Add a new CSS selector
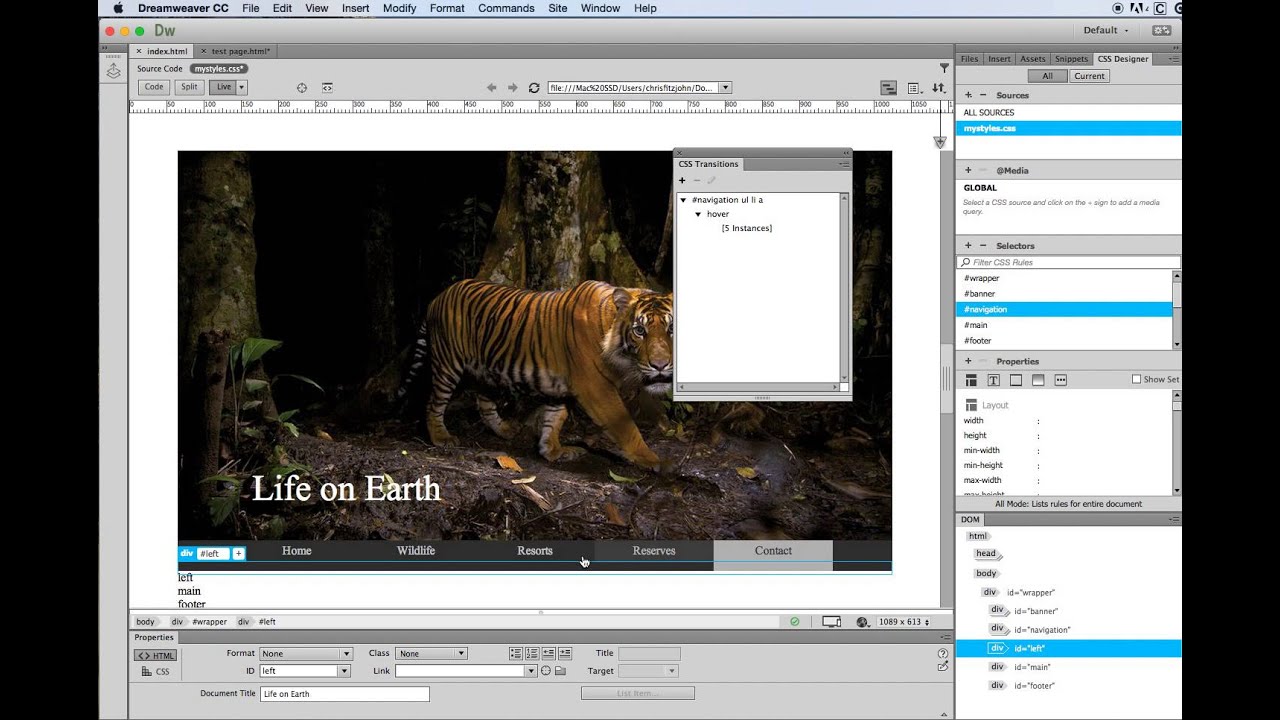This screenshot has height=720, width=1280. pyautogui.click(x=968, y=245)
